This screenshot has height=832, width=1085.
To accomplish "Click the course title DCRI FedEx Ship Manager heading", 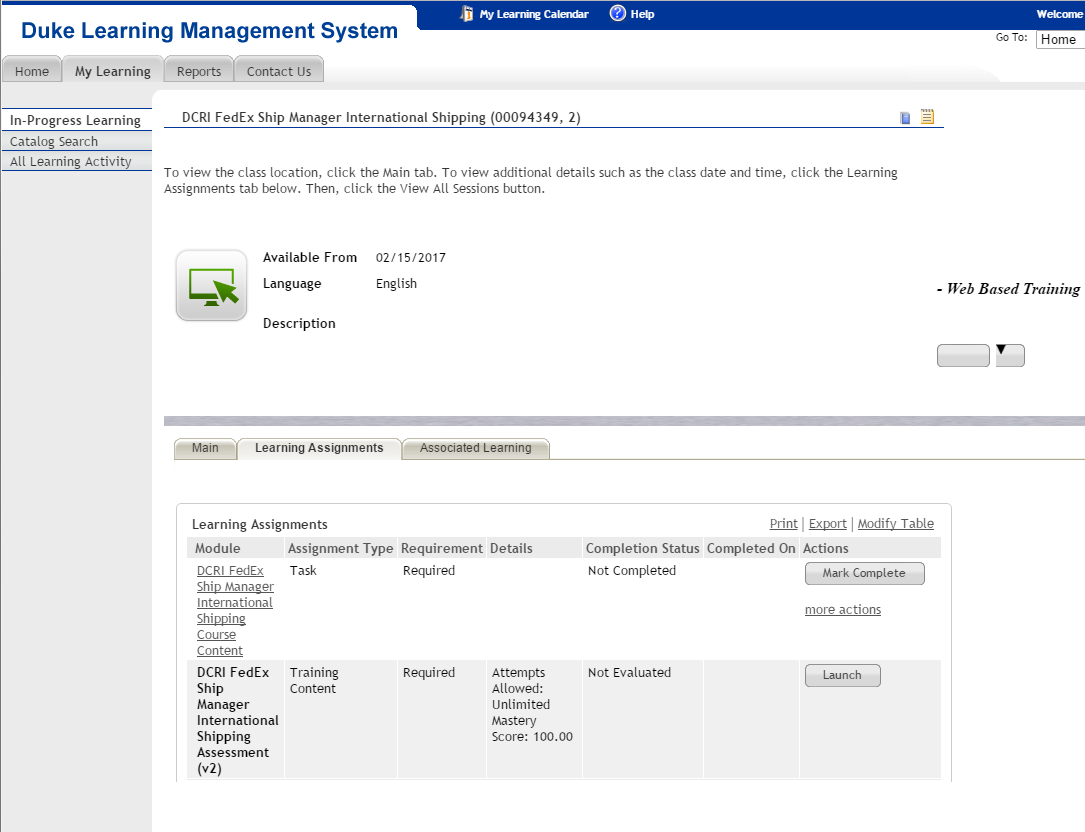I will (381, 117).
